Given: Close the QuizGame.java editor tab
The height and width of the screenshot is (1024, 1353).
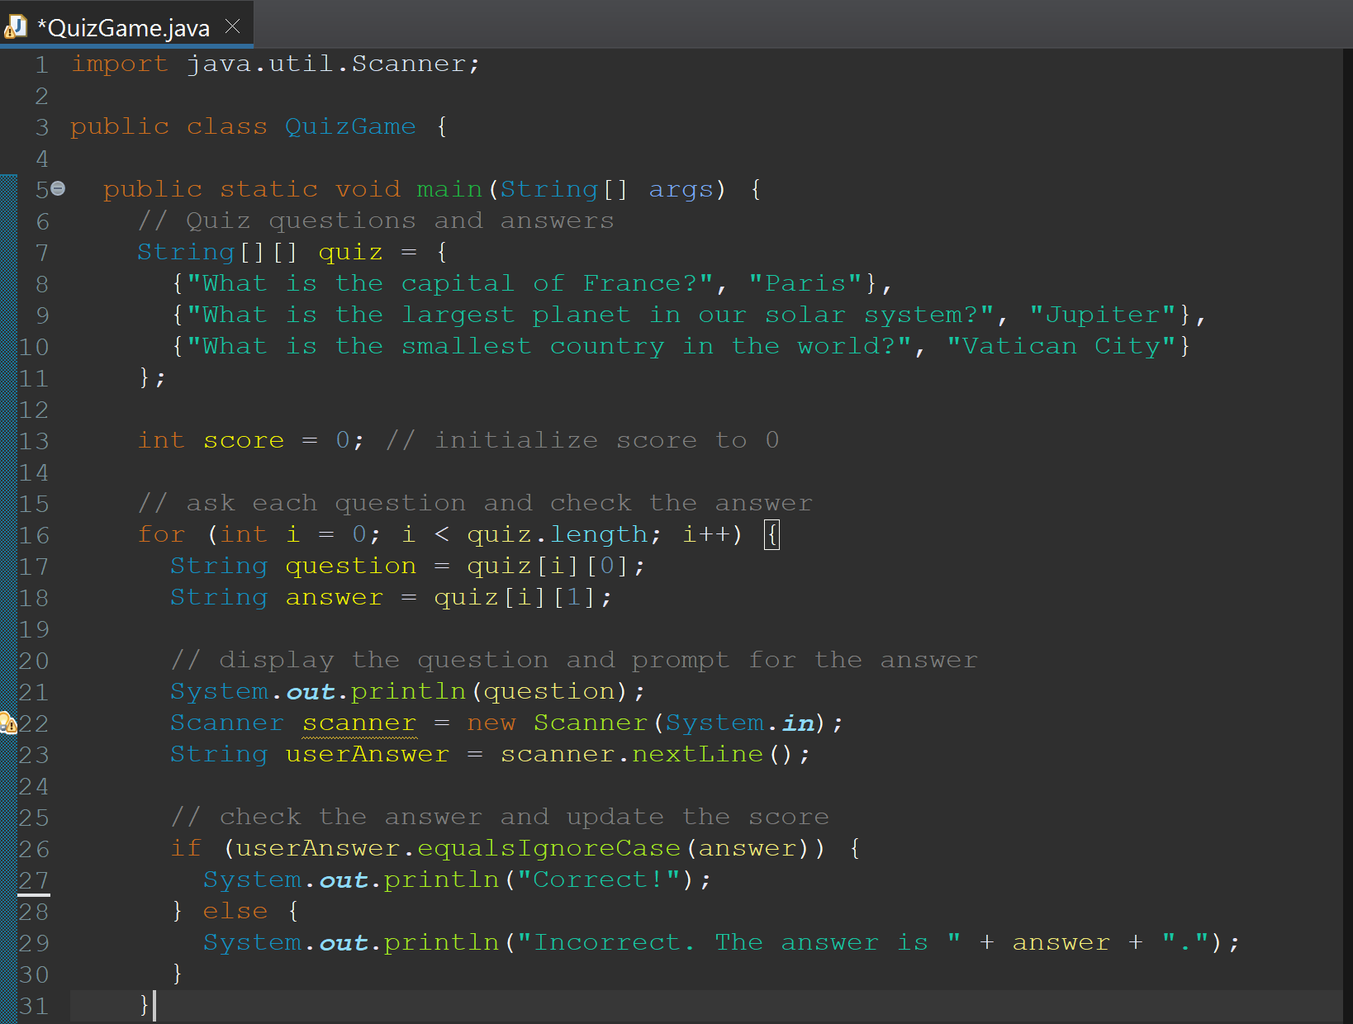Looking at the screenshot, I should click(x=233, y=26).
